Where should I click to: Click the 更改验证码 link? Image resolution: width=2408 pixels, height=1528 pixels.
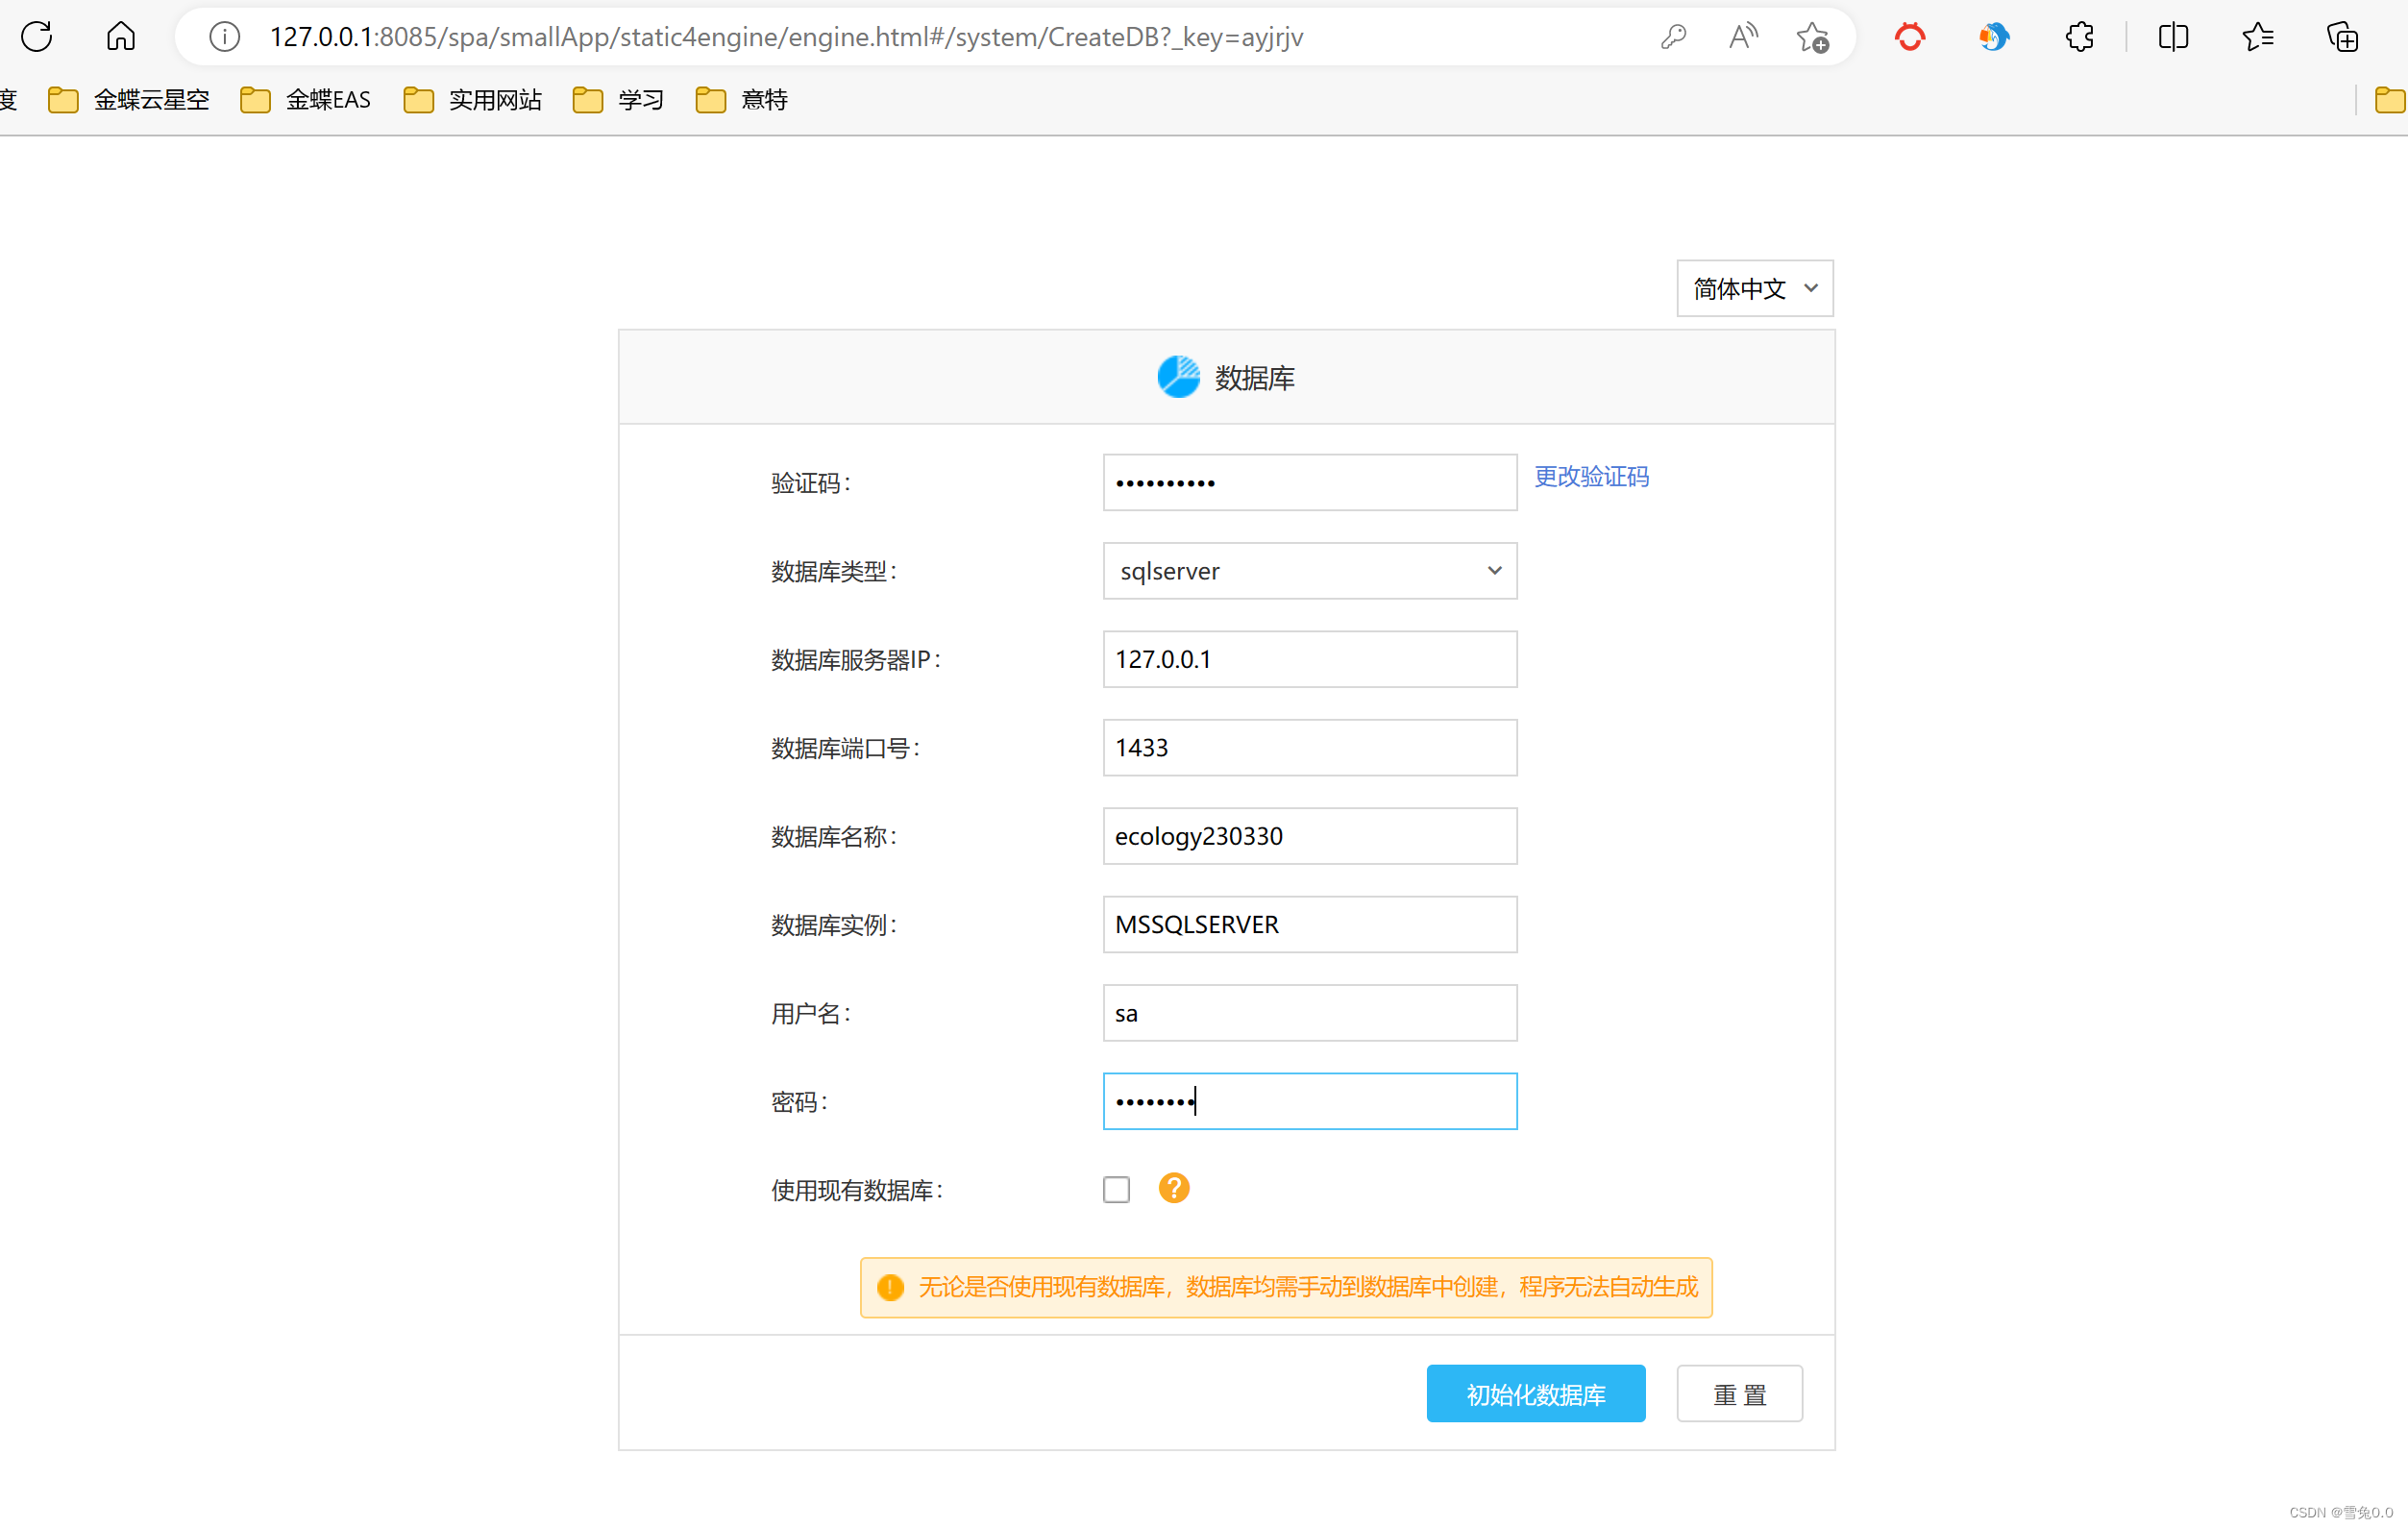pyautogui.click(x=1591, y=477)
